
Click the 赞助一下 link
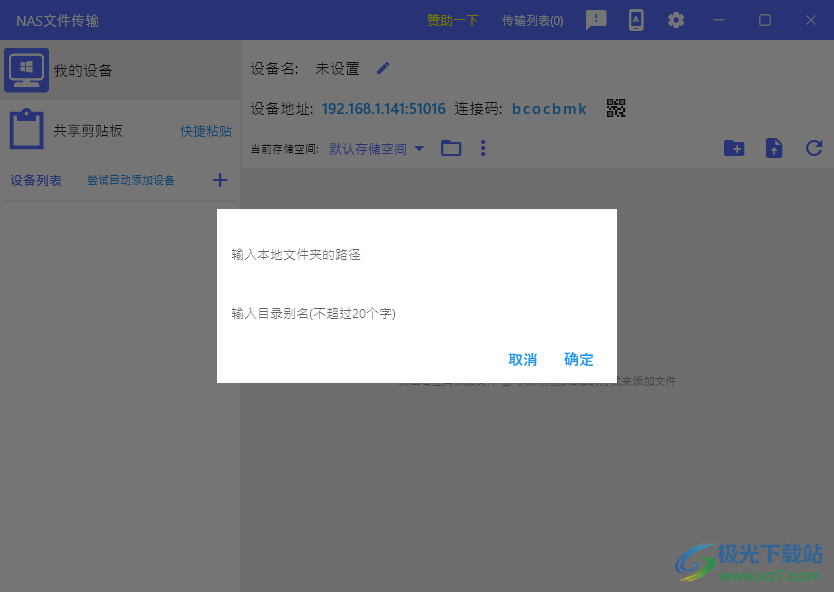tap(451, 20)
